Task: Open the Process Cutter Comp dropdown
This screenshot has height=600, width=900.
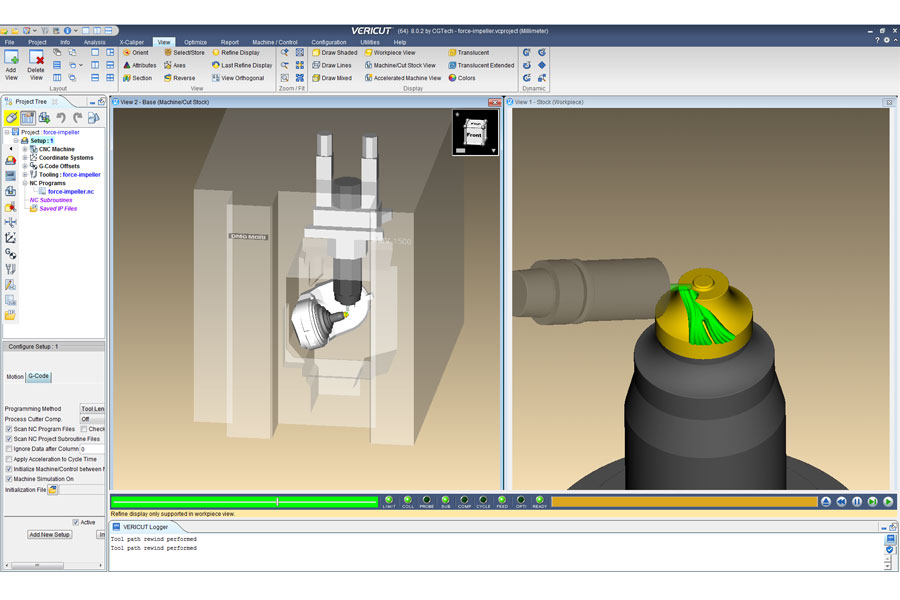Action: pos(92,419)
